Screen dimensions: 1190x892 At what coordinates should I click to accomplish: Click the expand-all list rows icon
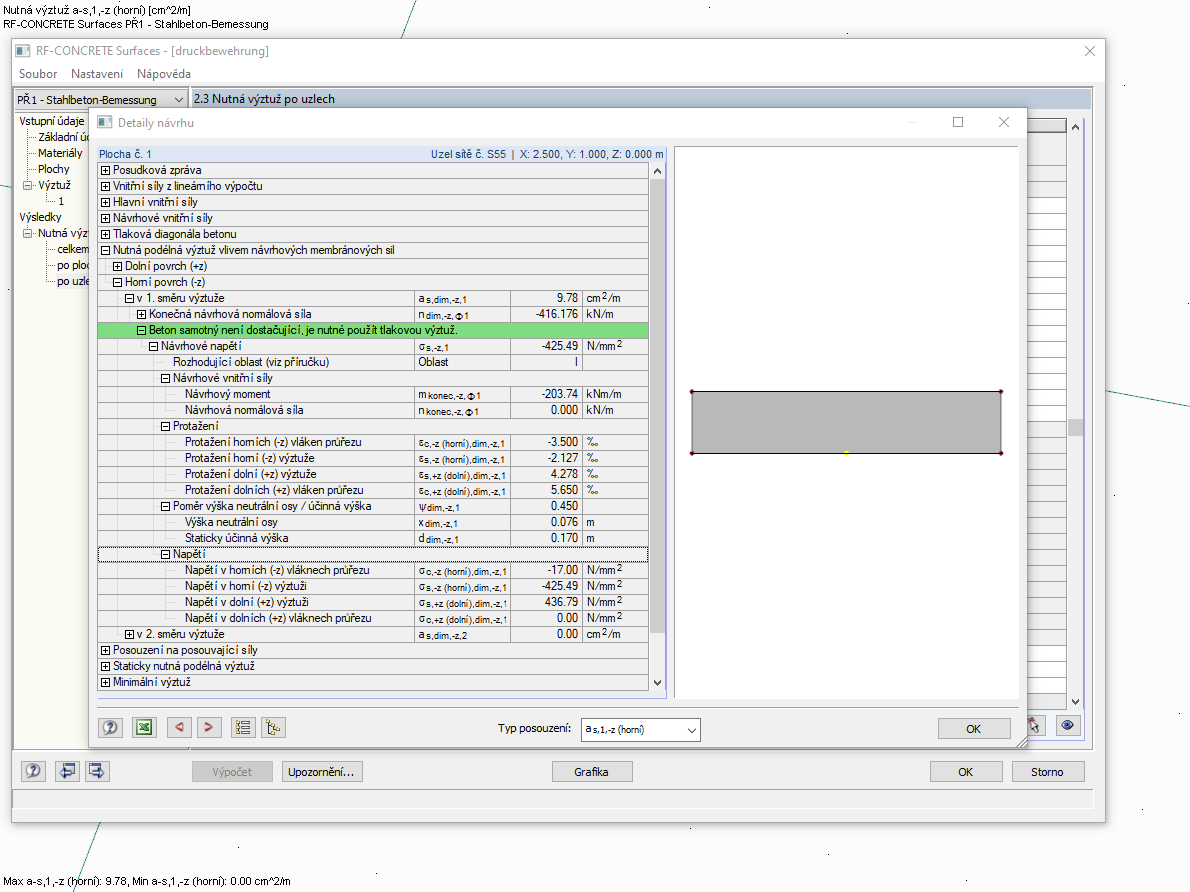click(x=243, y=727)
